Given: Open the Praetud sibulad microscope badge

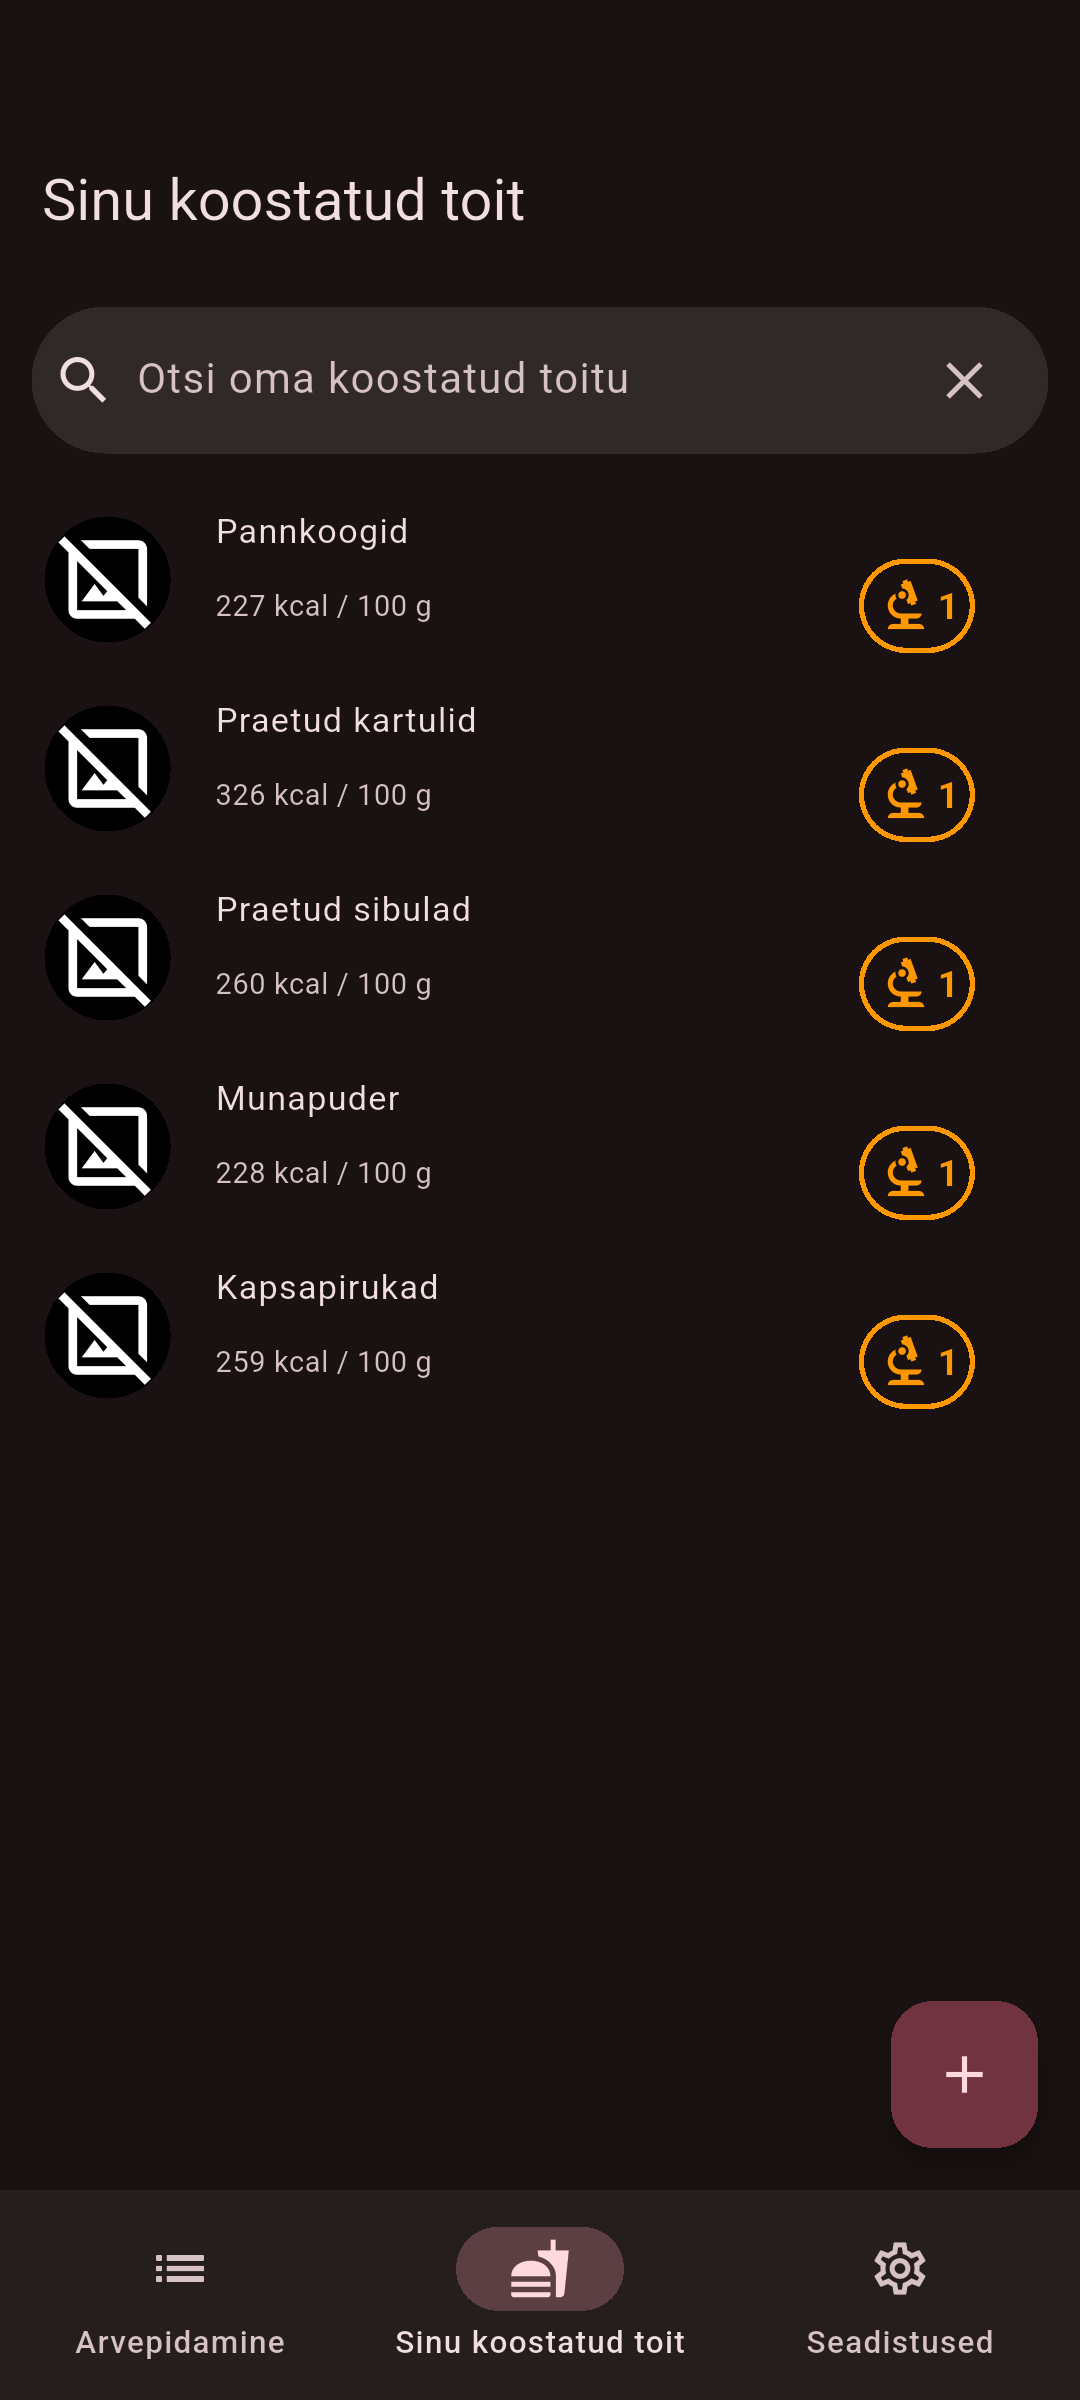Looking at the screenshot, I should [916, 984].
